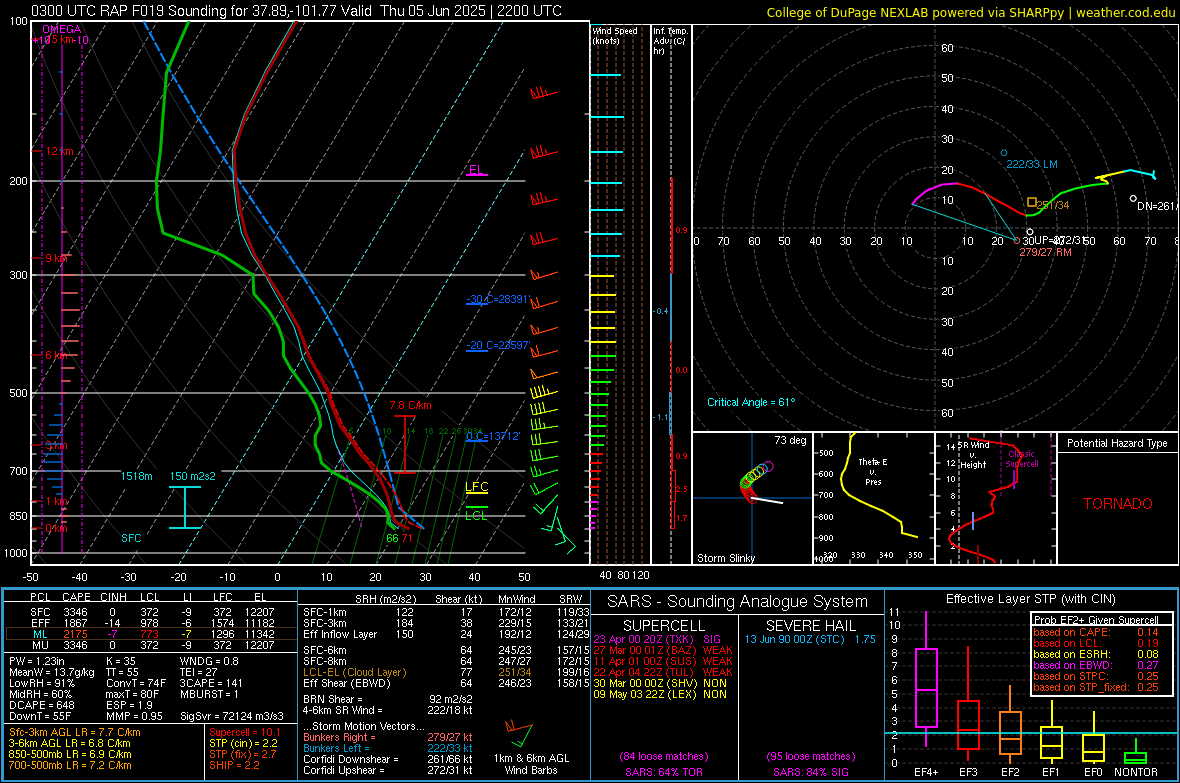
Task: Click the CAPE column header
Action: pyautogui.click(x=76, y=597)
